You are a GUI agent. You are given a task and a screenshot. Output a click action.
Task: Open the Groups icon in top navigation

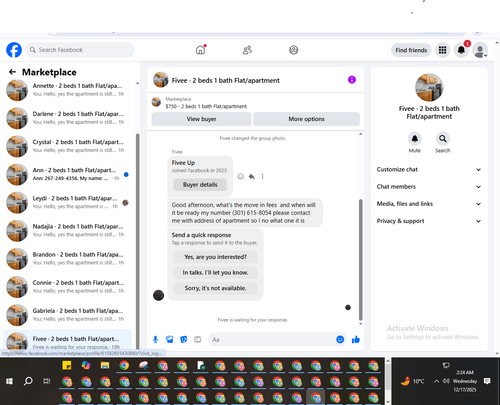click(294, 50)
